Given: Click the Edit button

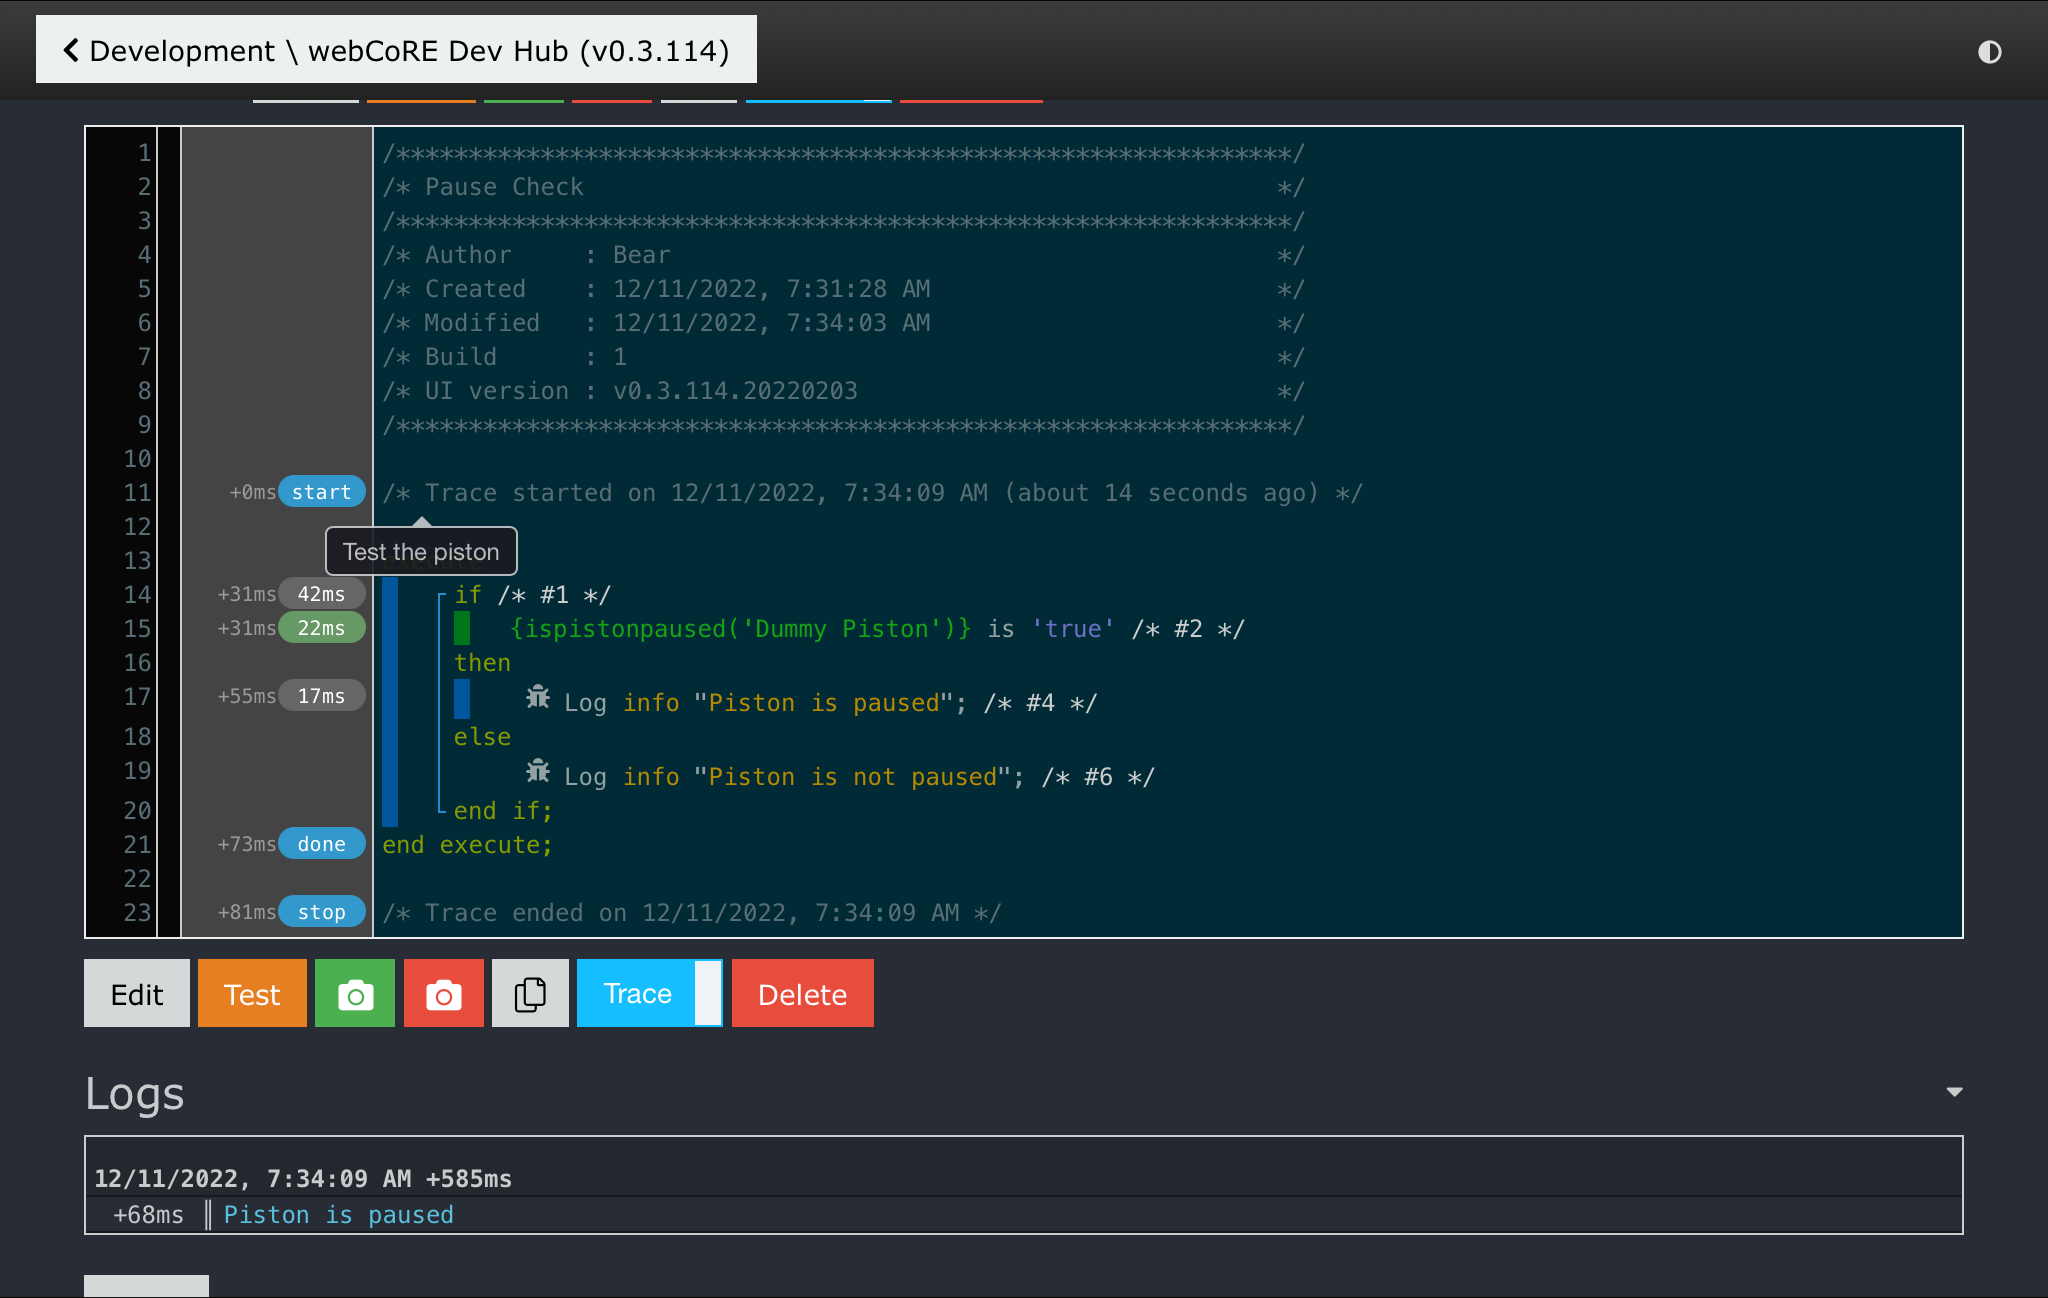Looking at the screenshot, I should (x=137, y=994).
